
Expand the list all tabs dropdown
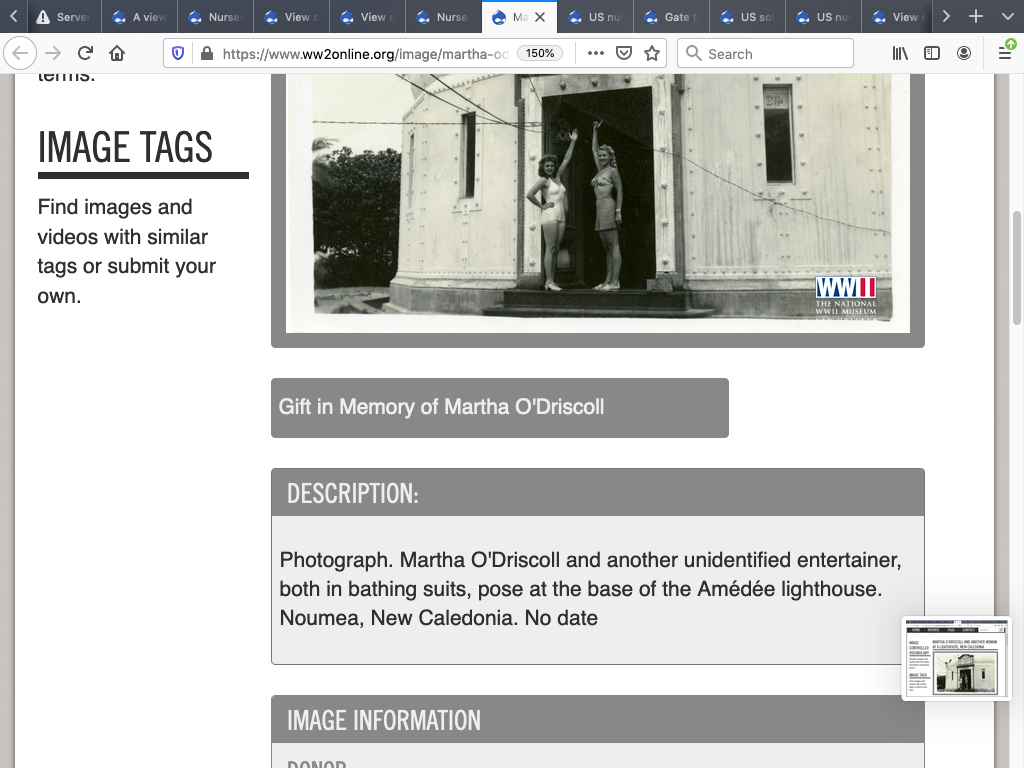[1005, 17]
